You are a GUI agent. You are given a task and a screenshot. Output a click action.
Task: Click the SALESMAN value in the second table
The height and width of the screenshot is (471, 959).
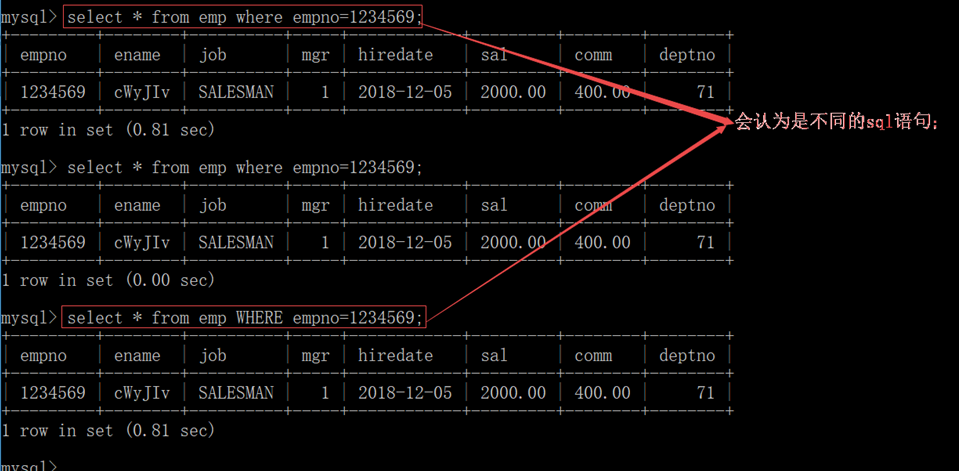pyautogui.click(x=235, y=242)
